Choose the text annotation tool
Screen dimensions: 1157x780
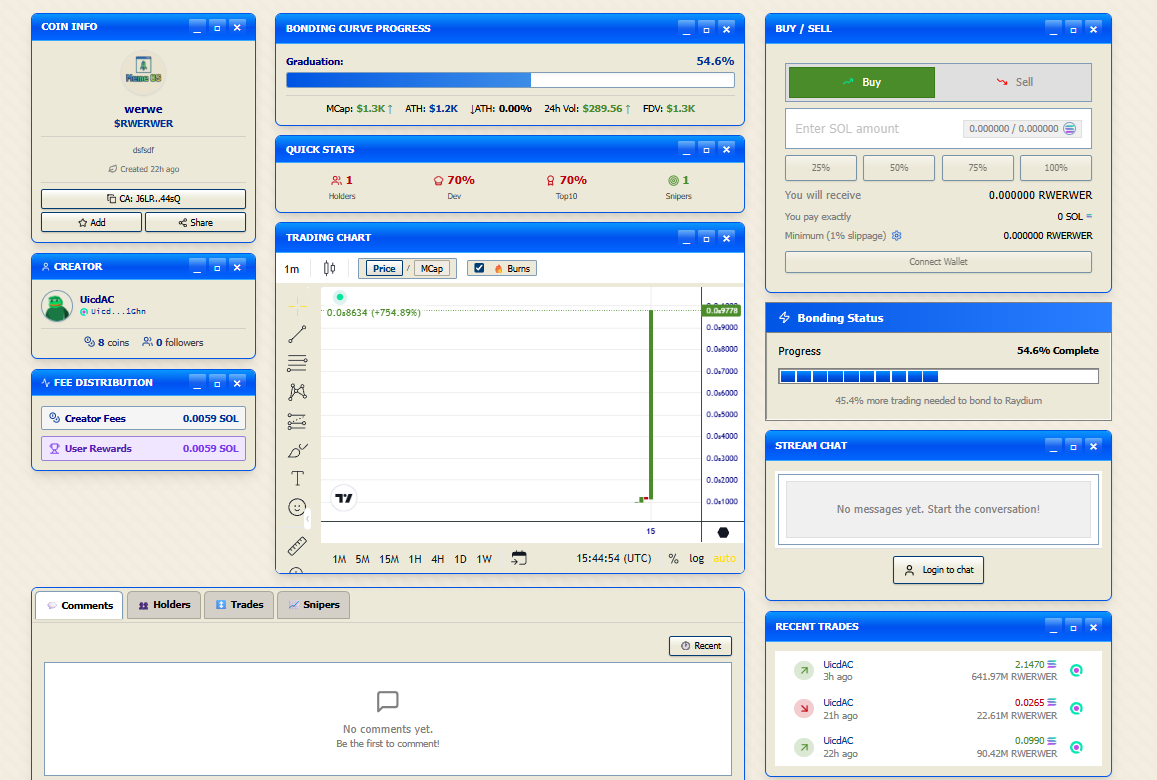click(x=297, y=478)
